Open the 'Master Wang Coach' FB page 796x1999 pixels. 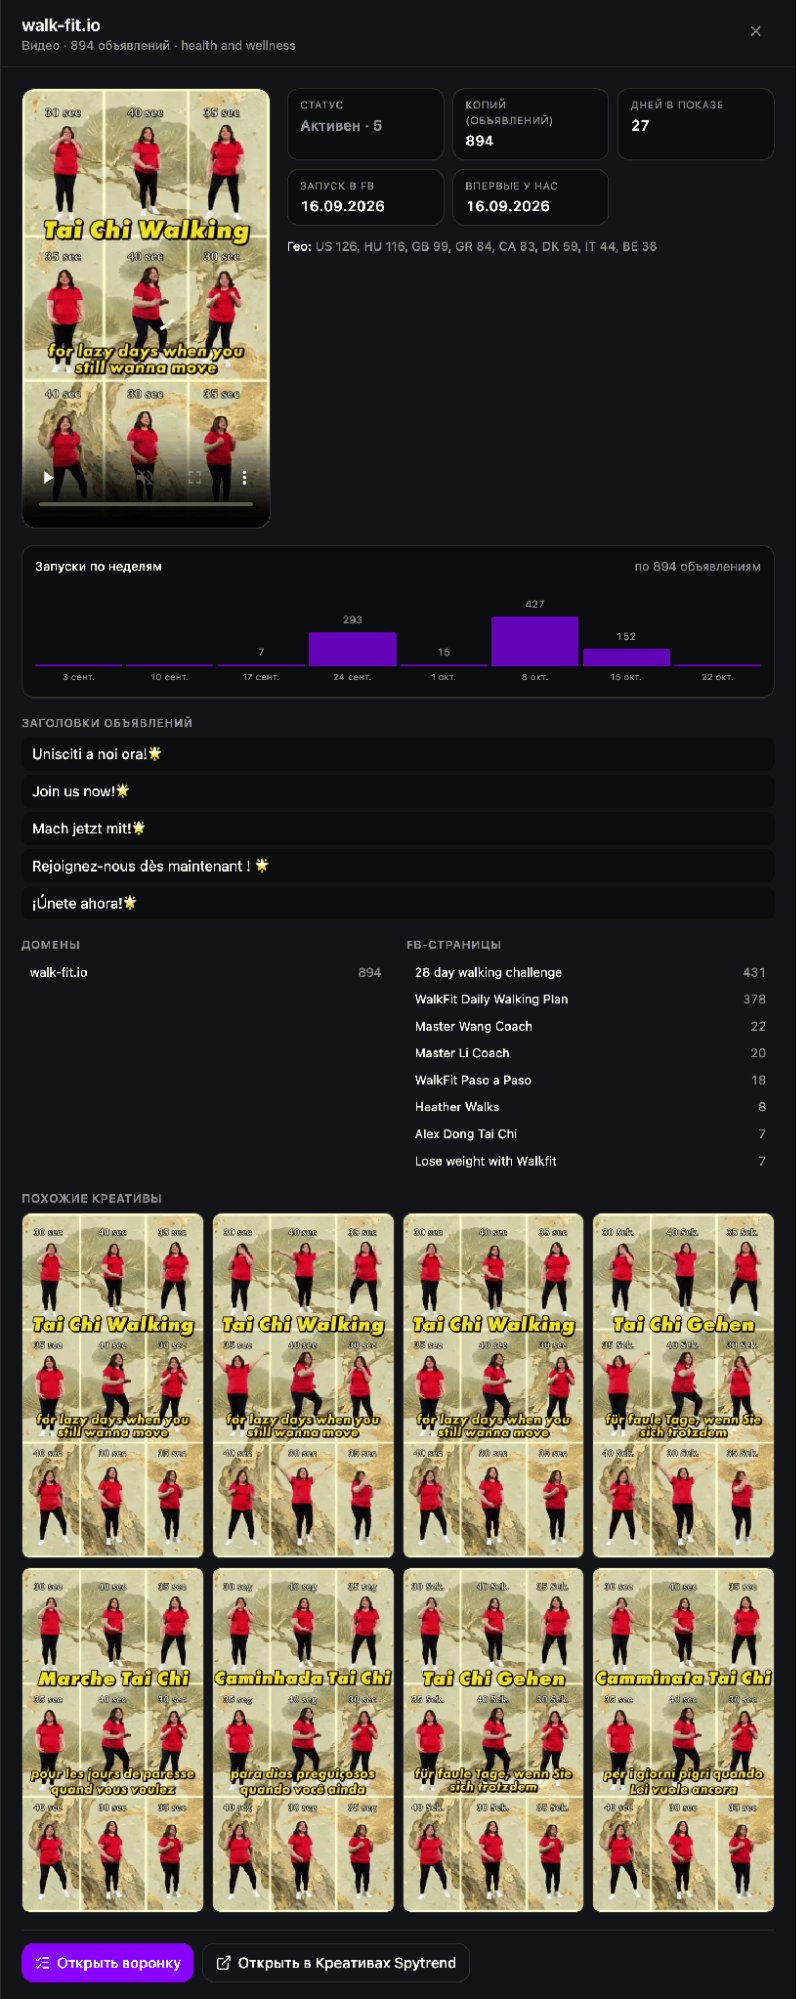(x=590, y=1026)
